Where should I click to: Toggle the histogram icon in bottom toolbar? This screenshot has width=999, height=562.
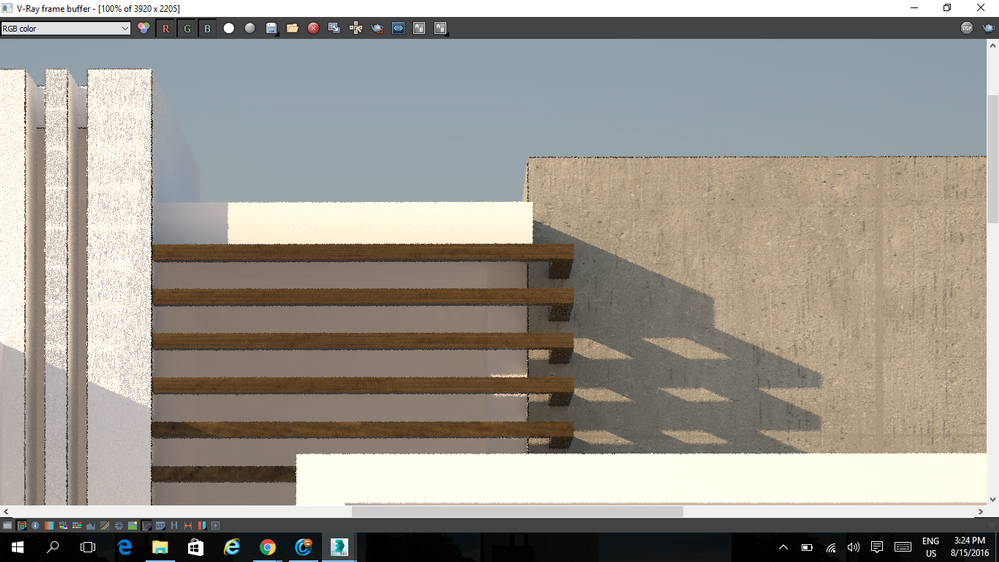tap(91, 525)
